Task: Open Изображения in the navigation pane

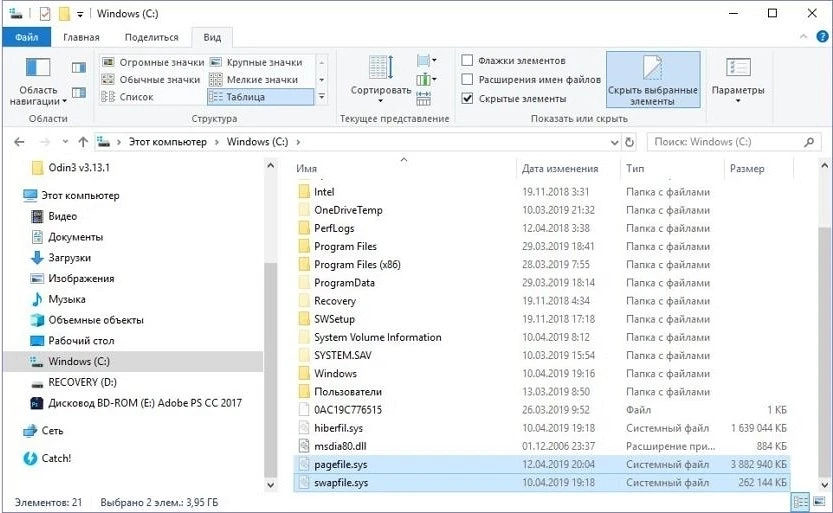Action: point(81,278)
